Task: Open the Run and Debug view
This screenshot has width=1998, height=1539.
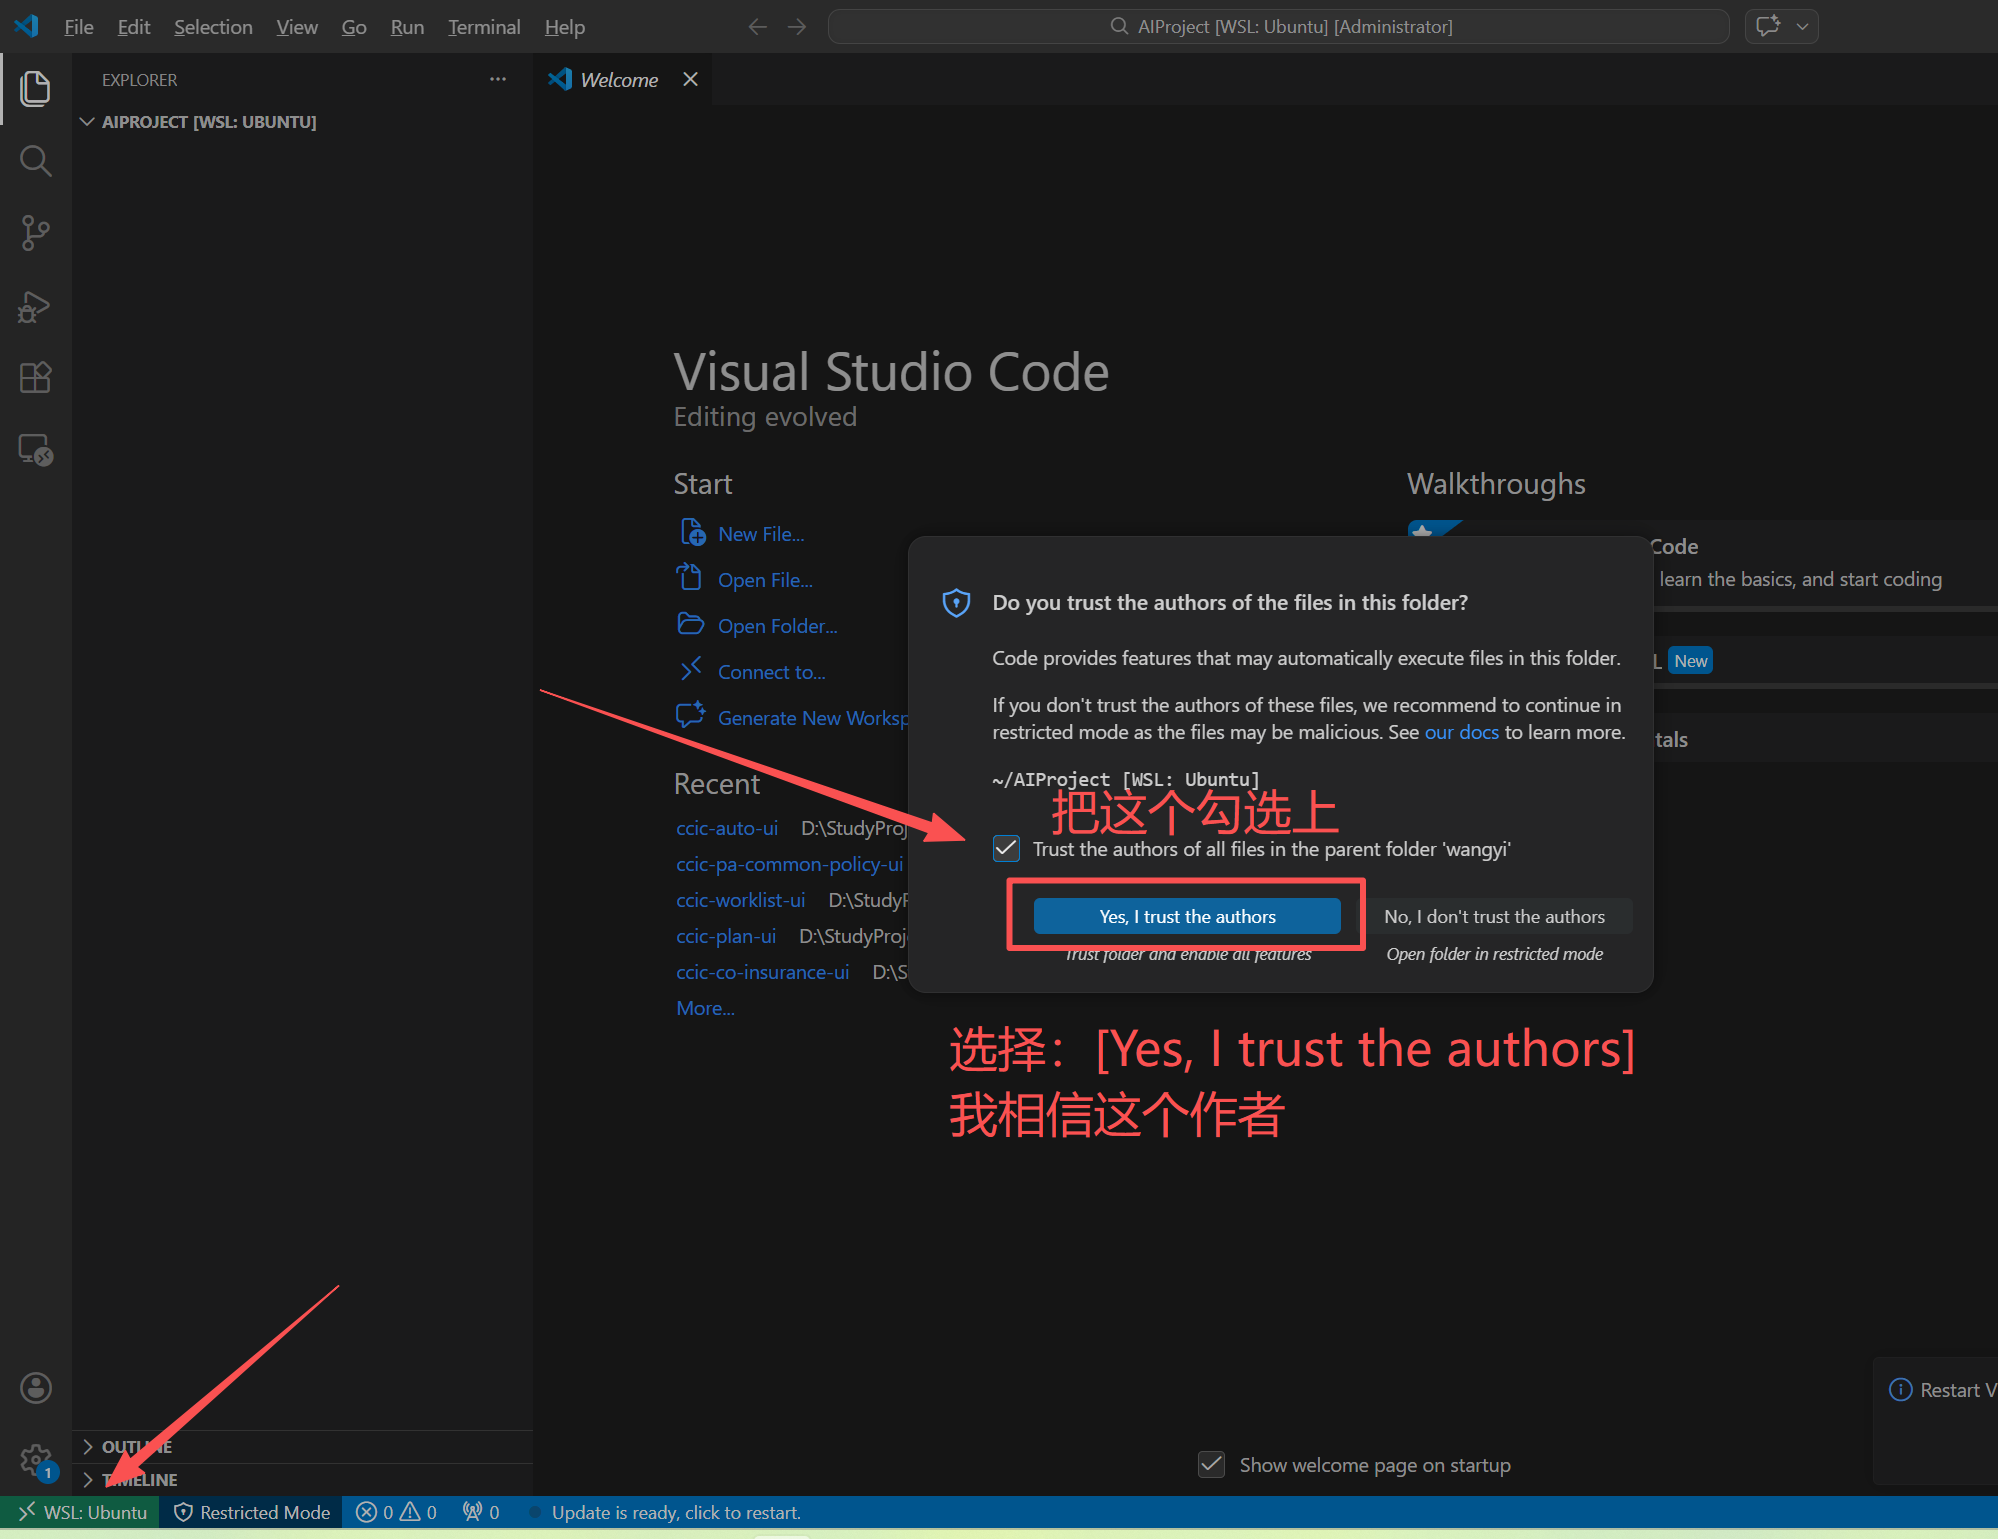Action: tap(35, 306)
